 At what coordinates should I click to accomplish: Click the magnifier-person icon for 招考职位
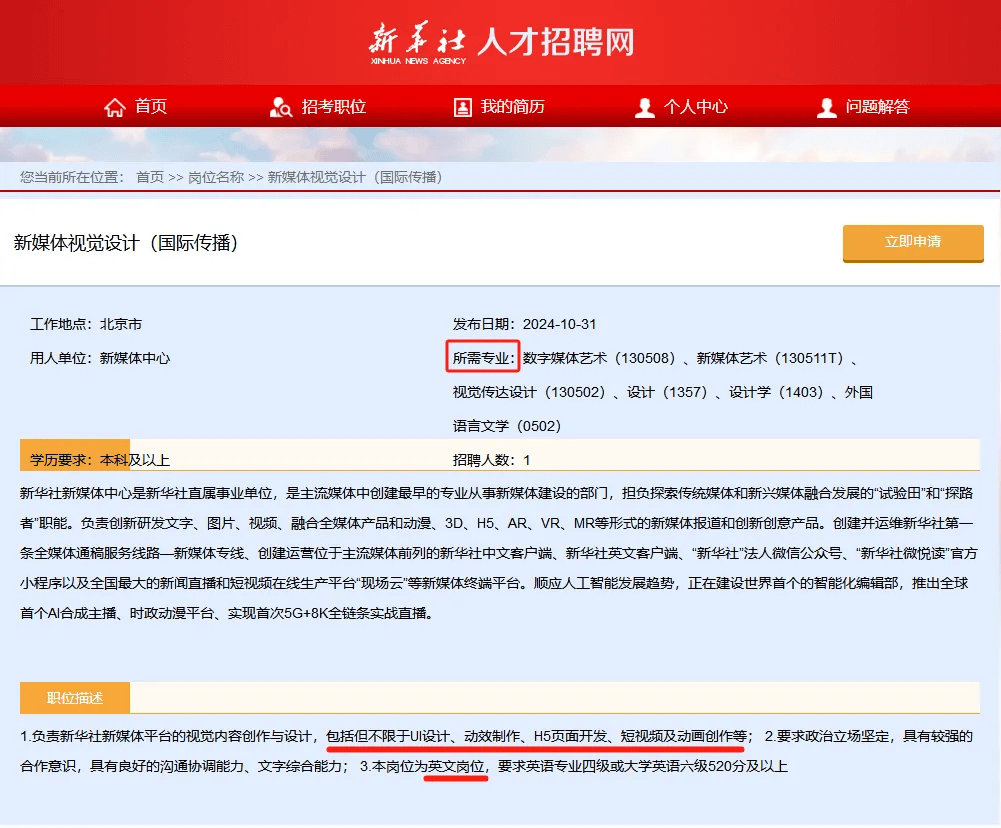pyautogui.click(x=281, y=107)
